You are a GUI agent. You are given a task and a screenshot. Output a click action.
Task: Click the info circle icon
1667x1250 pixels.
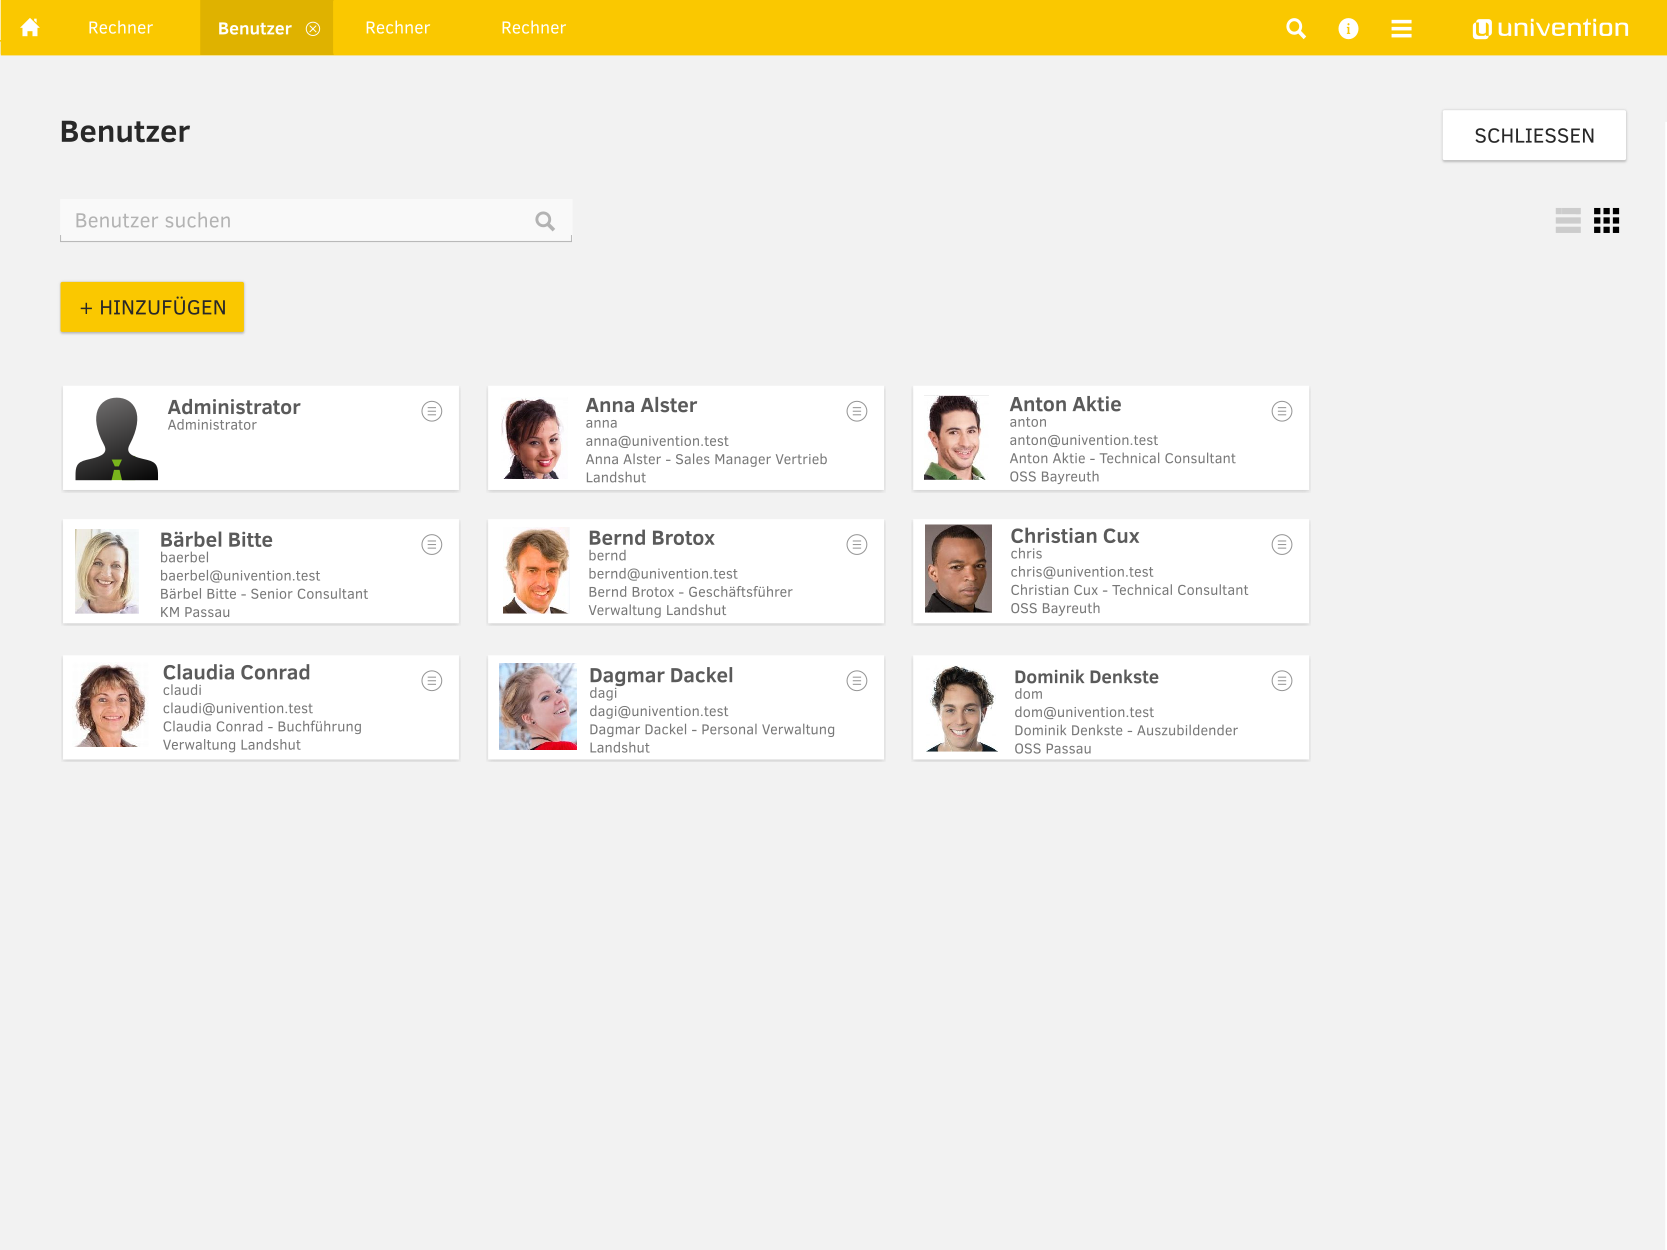point(1348,28)
